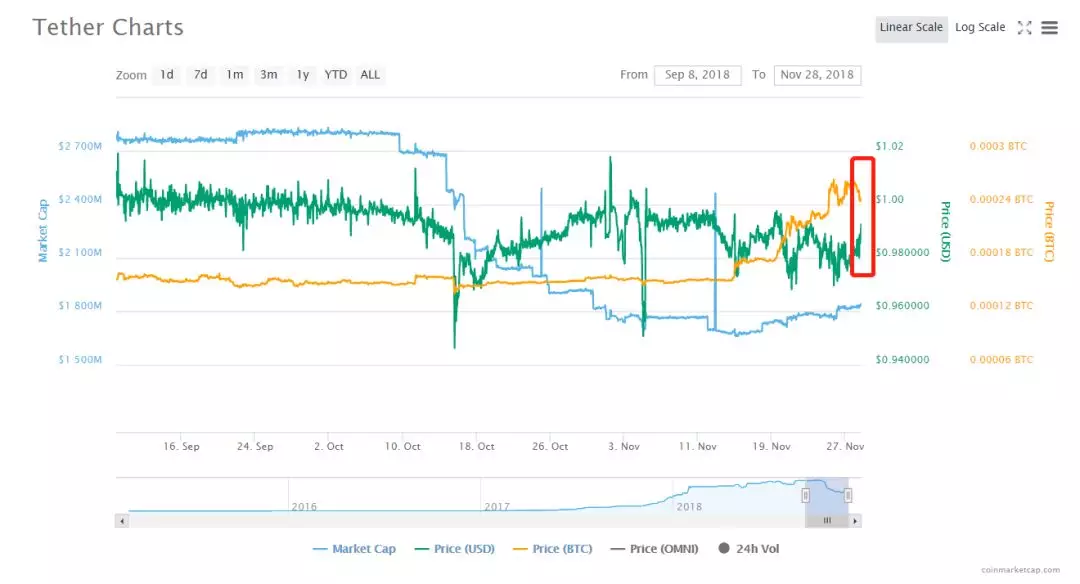Toggle Price (BTC) series in legend

click(553, 549)
